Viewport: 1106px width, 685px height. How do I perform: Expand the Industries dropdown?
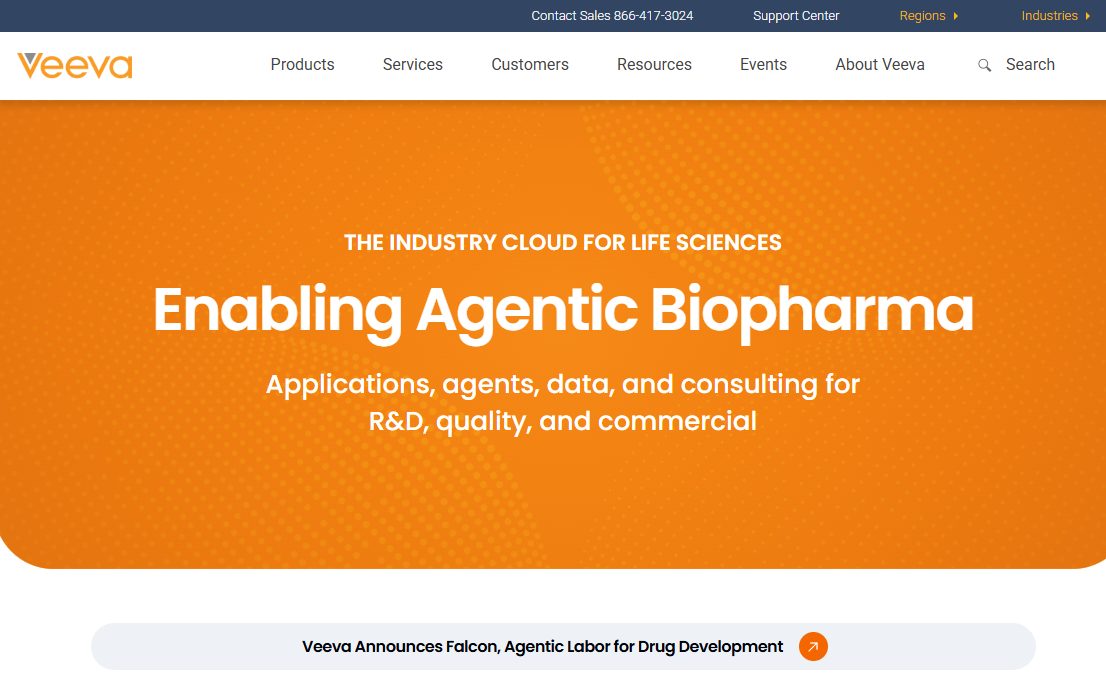tap(1055, 16)
